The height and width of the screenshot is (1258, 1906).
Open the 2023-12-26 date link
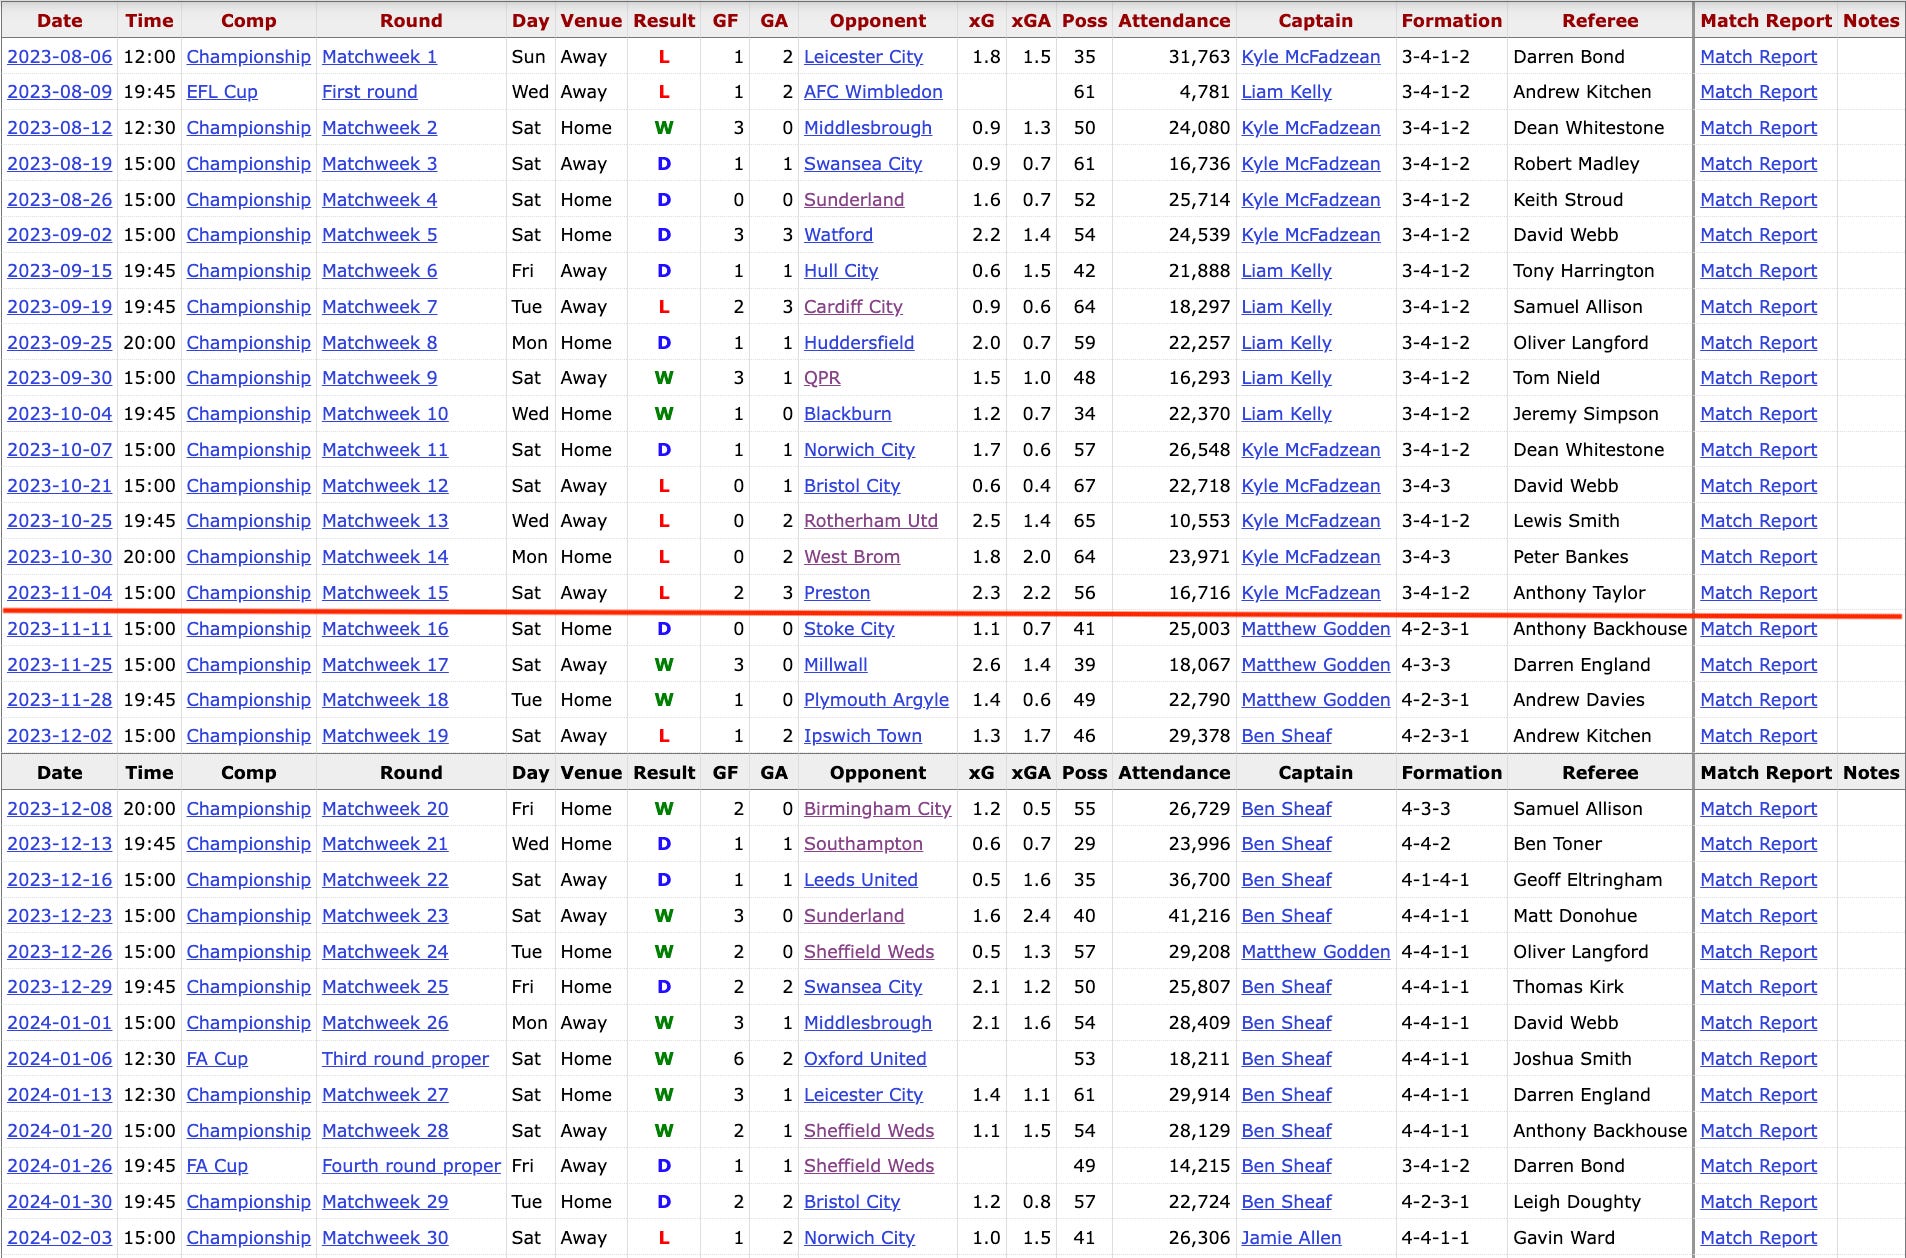pyautogui.click(x=60, y=952)
